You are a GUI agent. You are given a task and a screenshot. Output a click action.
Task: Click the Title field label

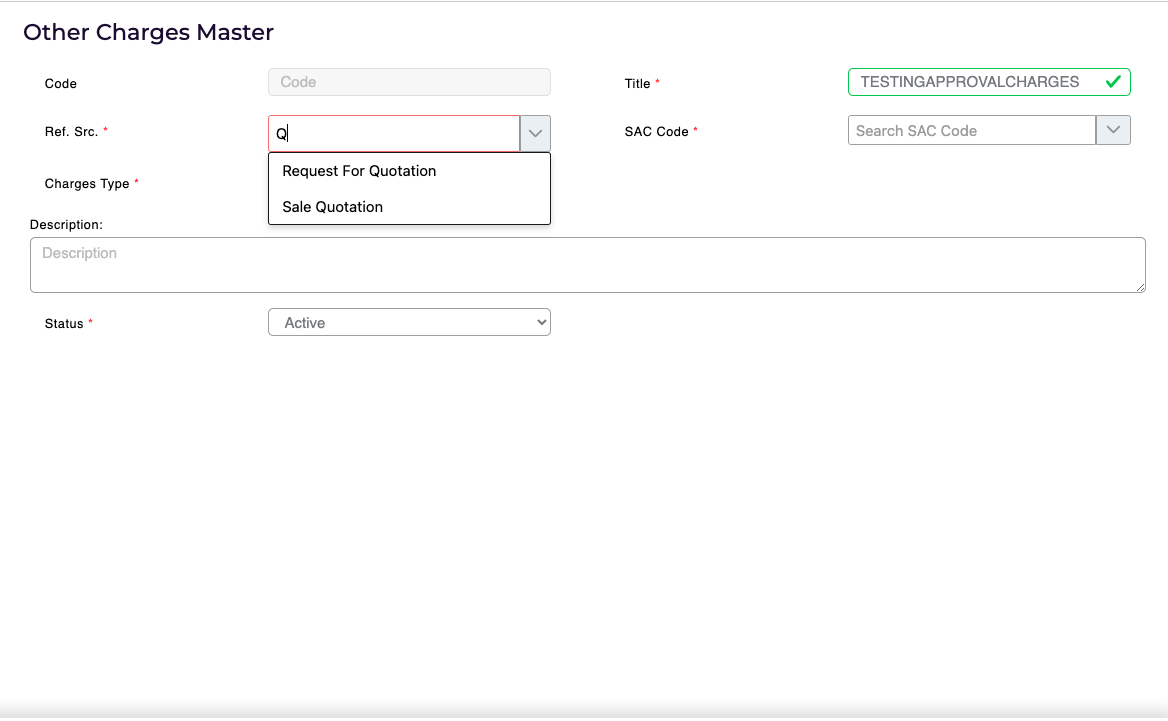tap(638, 84)
